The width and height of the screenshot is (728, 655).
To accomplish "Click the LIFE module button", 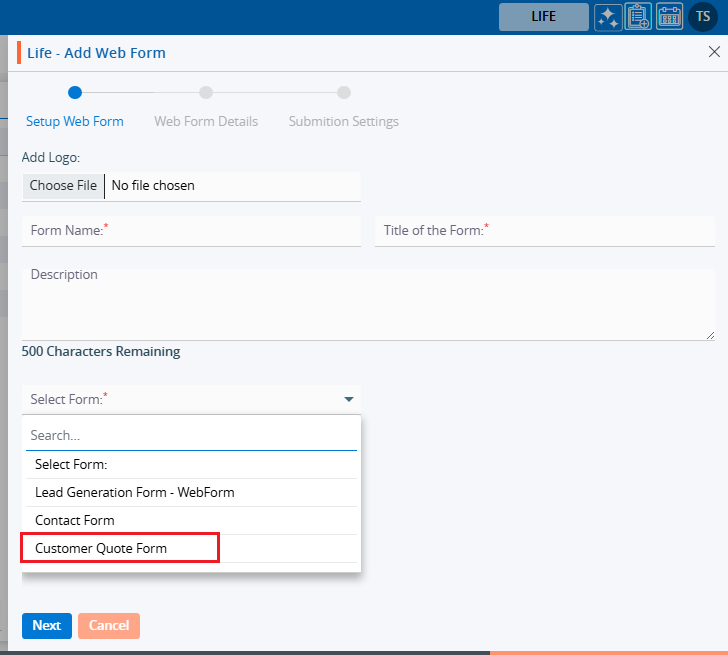I will click(x=543, y=17).
